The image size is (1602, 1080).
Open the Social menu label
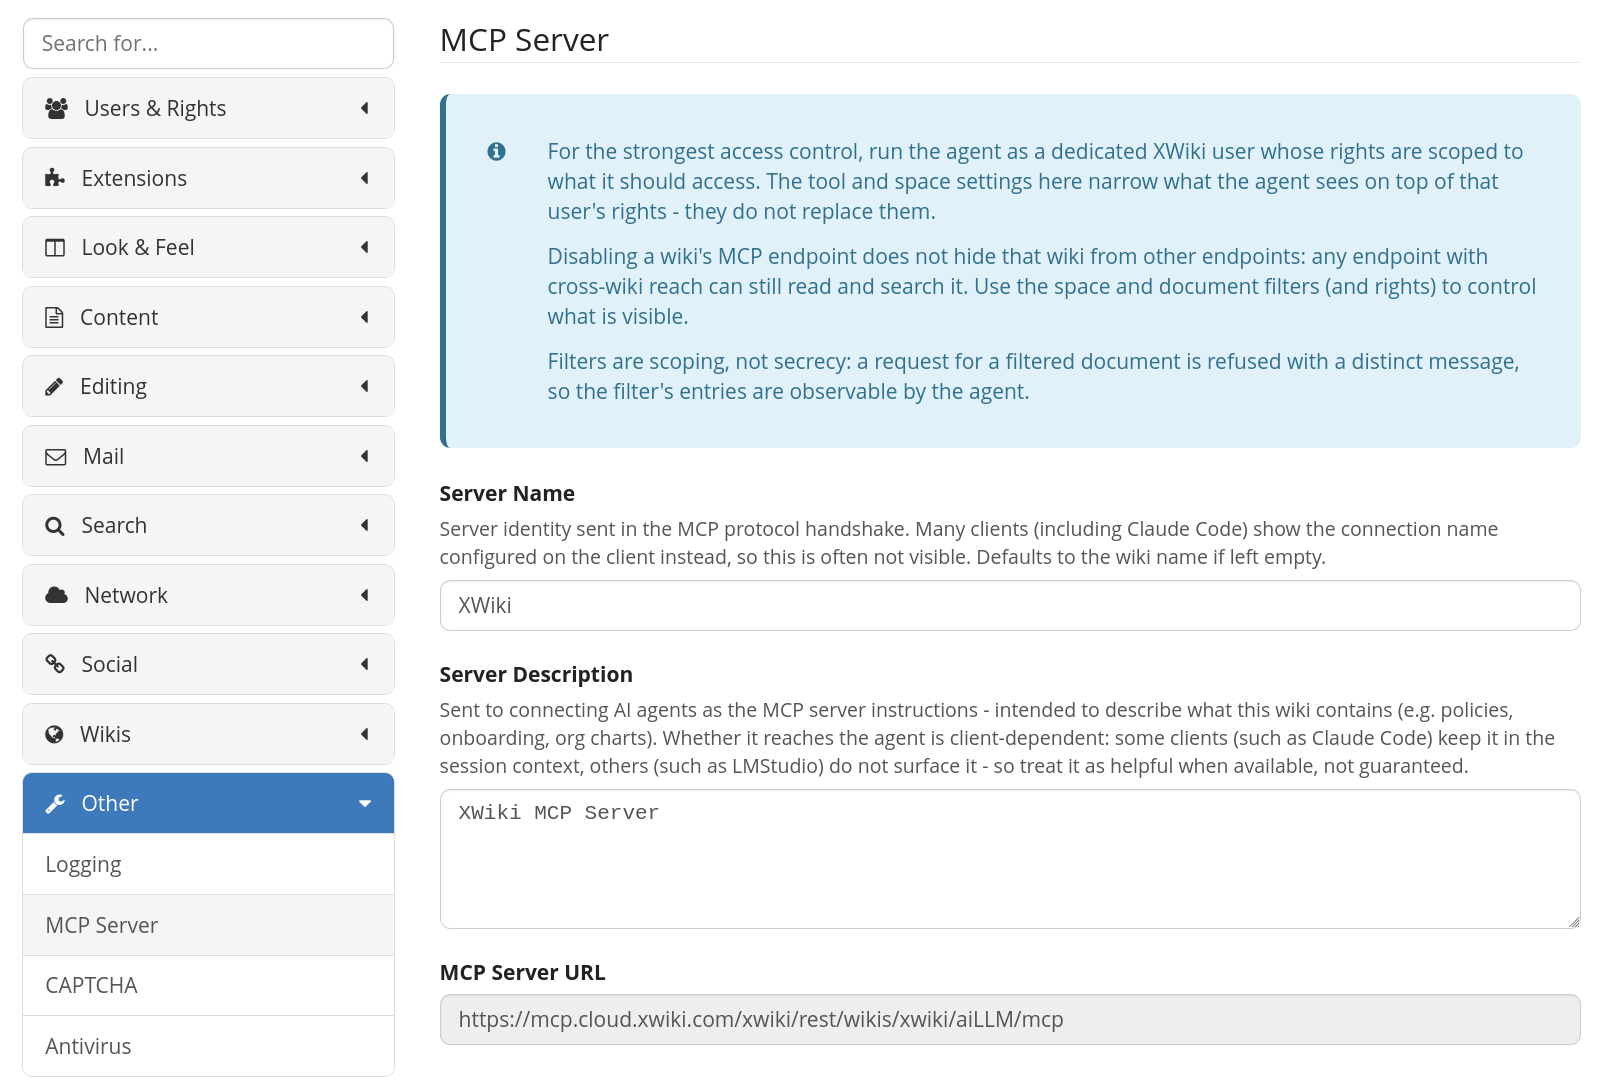click(109, 664)
